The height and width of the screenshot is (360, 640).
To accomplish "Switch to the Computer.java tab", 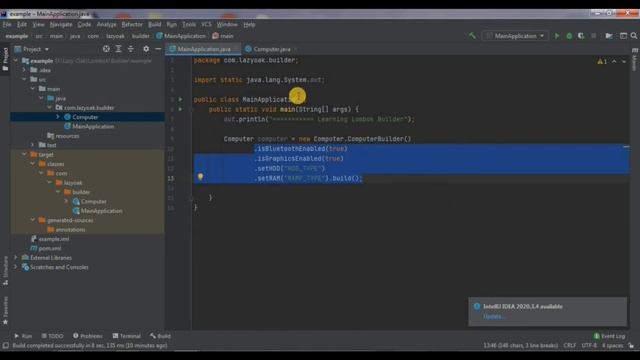I will [x=271, y=49].
